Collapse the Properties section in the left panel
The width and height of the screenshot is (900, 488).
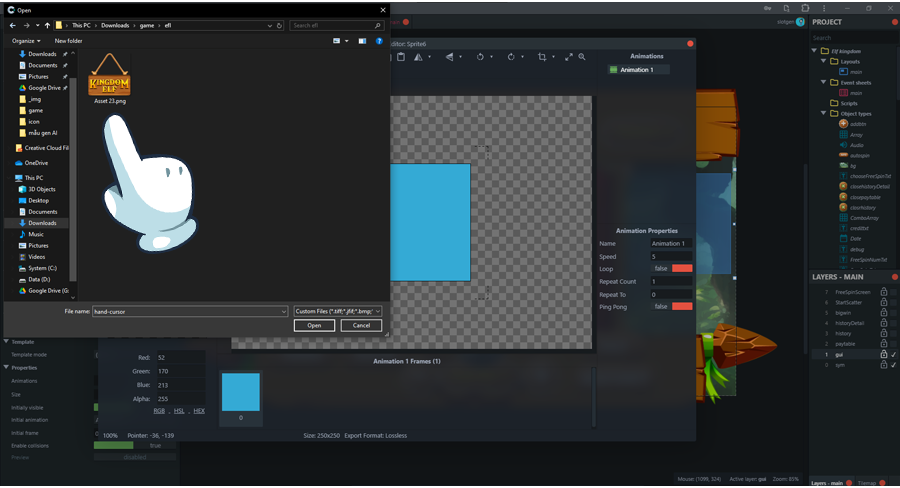tap(6, 367)
